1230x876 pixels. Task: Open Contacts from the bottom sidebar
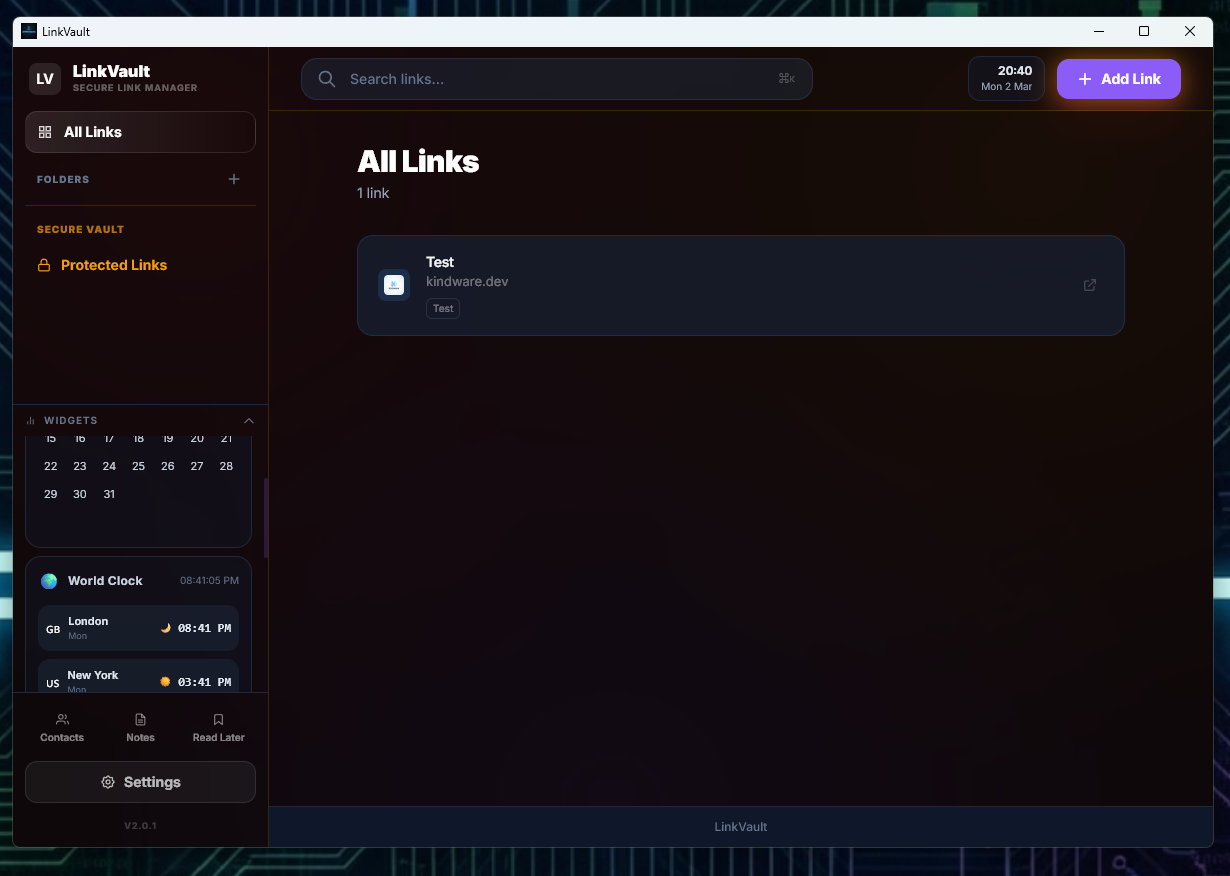[61, 725]
